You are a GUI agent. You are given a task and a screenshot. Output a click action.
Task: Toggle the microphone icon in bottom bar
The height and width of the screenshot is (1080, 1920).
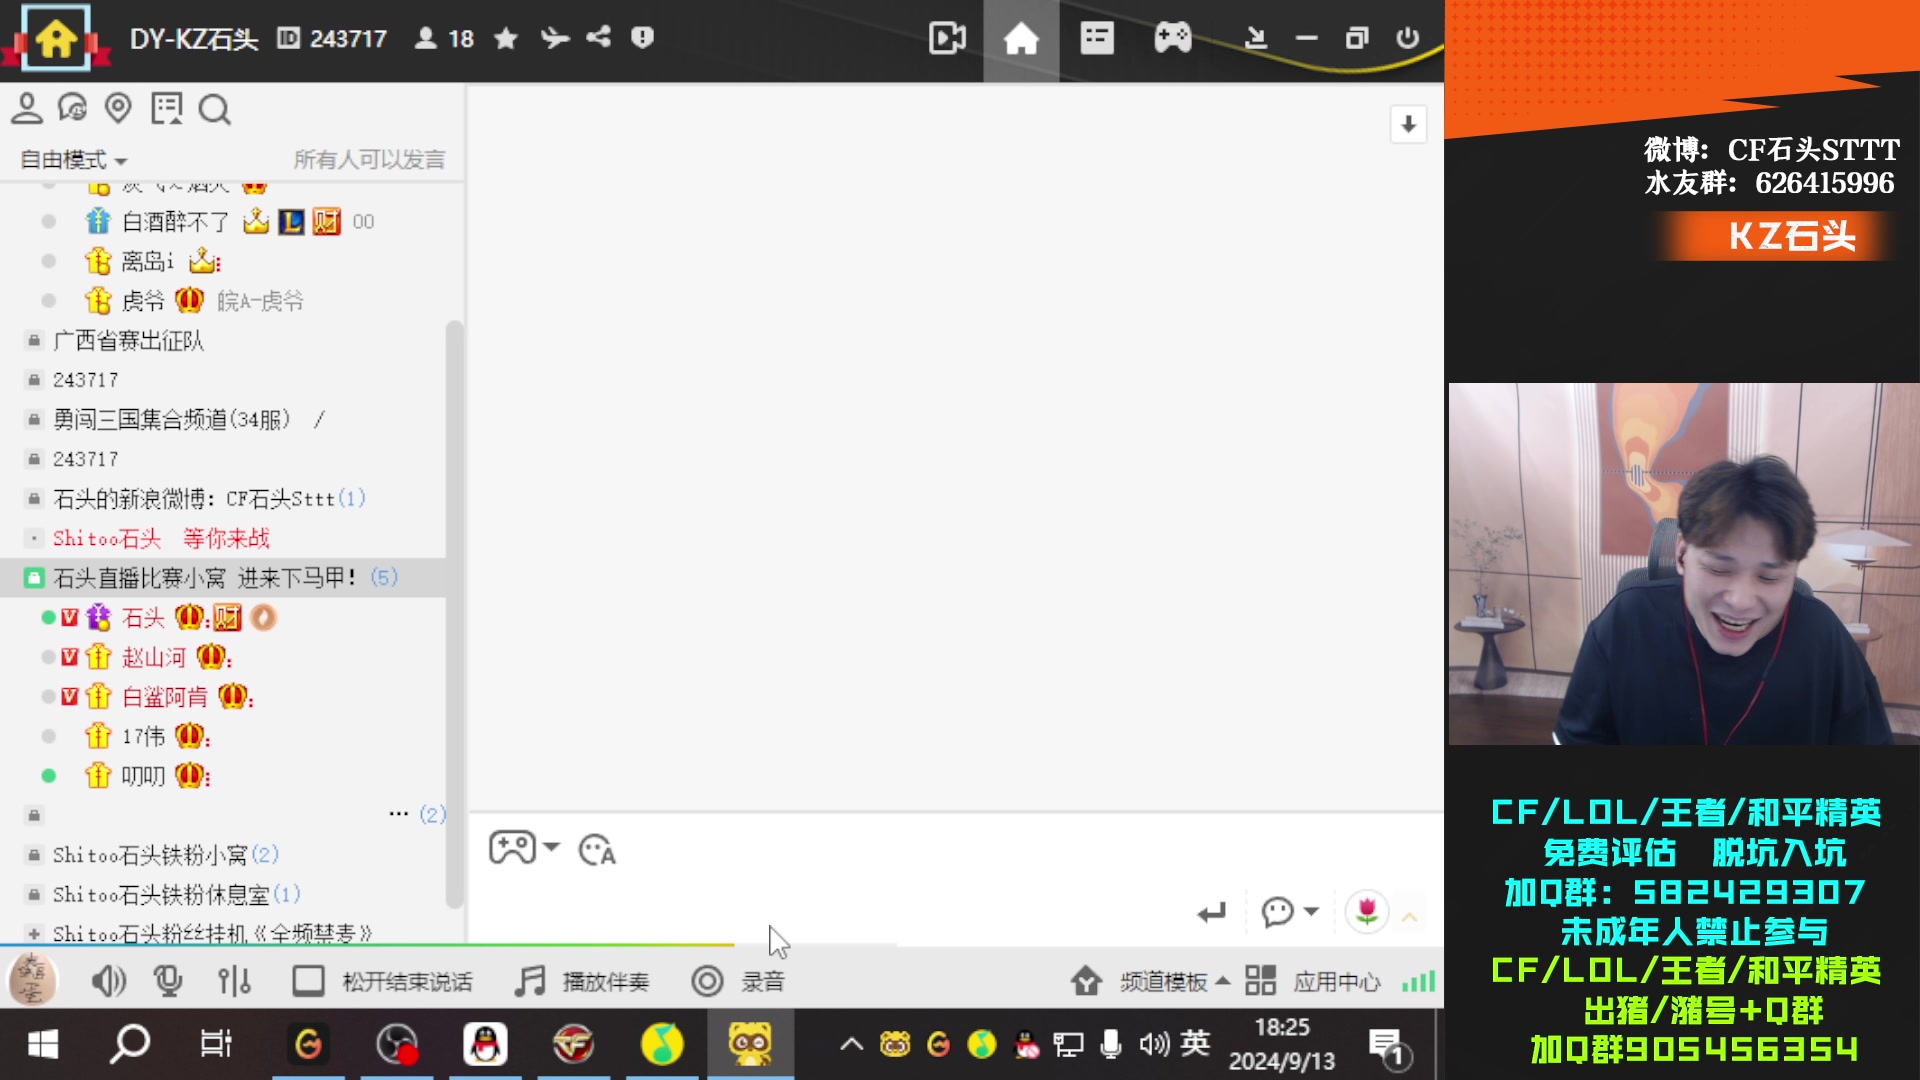coord(168,981)
